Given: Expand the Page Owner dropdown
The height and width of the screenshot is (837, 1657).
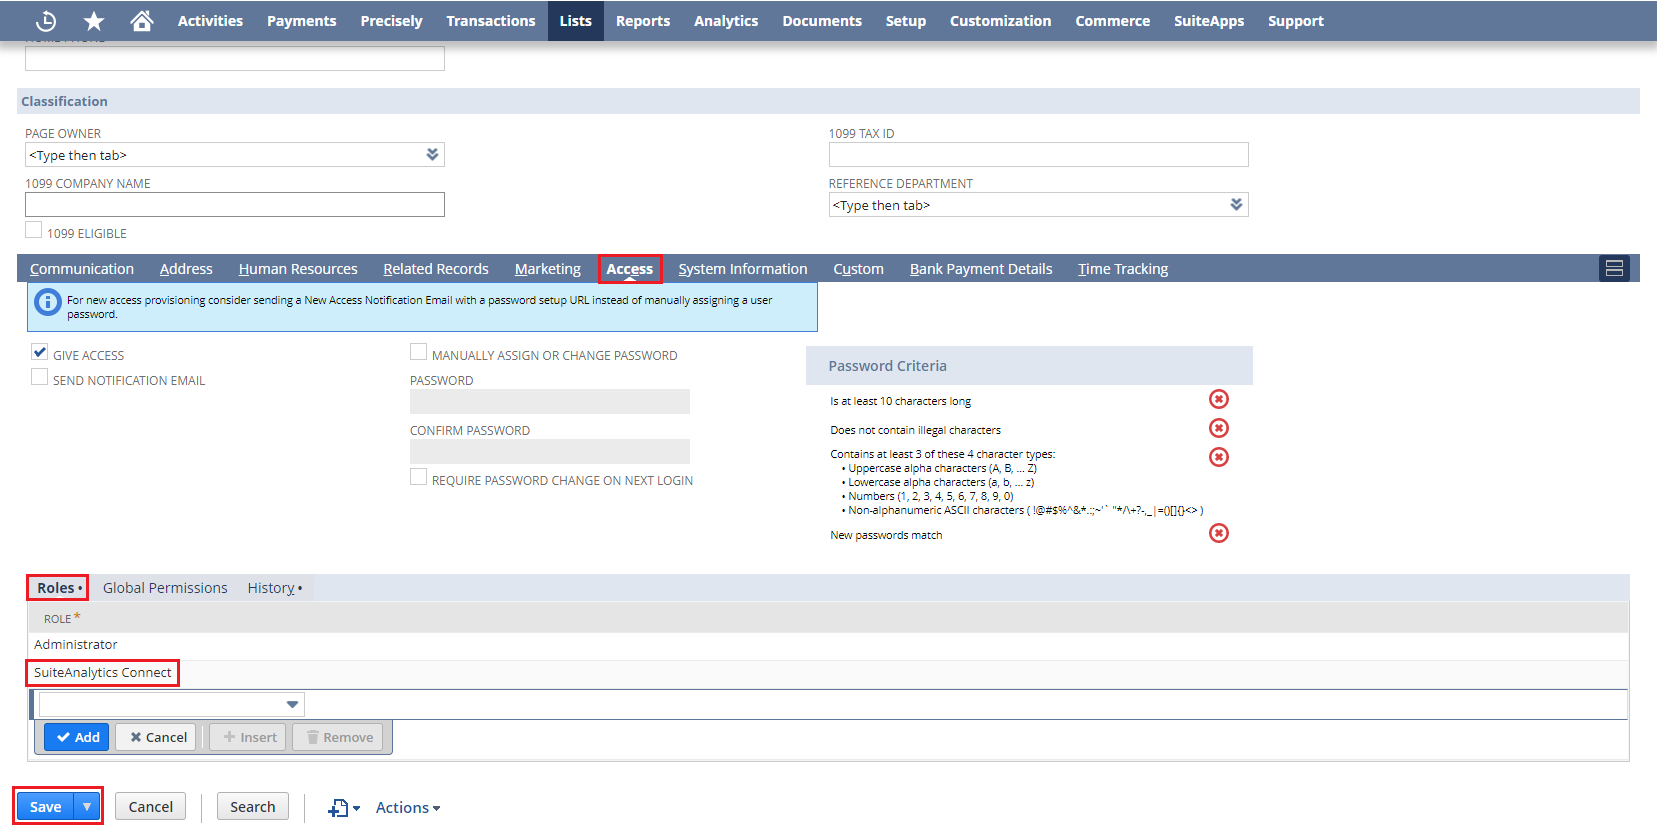Looking at the screenshot, I should (x=432, y=155).
